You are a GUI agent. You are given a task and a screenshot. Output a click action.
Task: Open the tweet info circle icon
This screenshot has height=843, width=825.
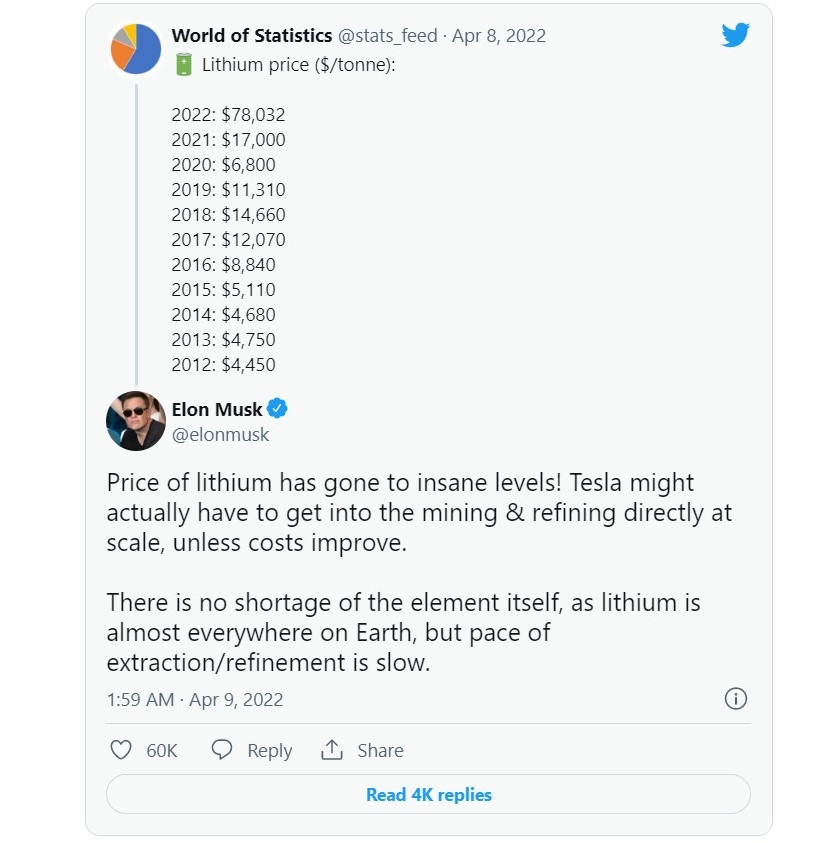735,699
